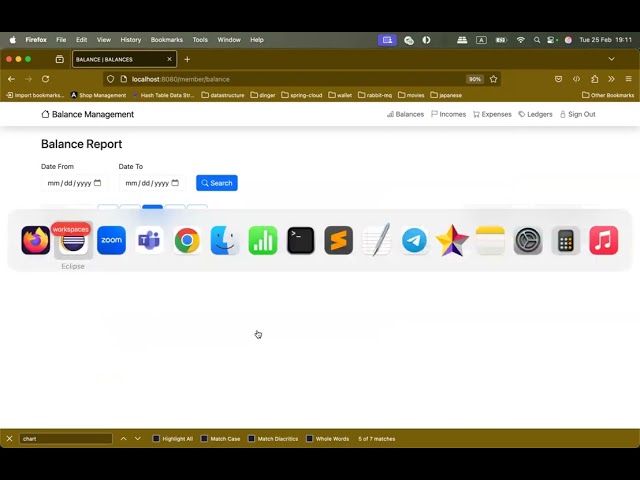Go back to previous page
Screen dimensions: 640x480
coord(11,79)
